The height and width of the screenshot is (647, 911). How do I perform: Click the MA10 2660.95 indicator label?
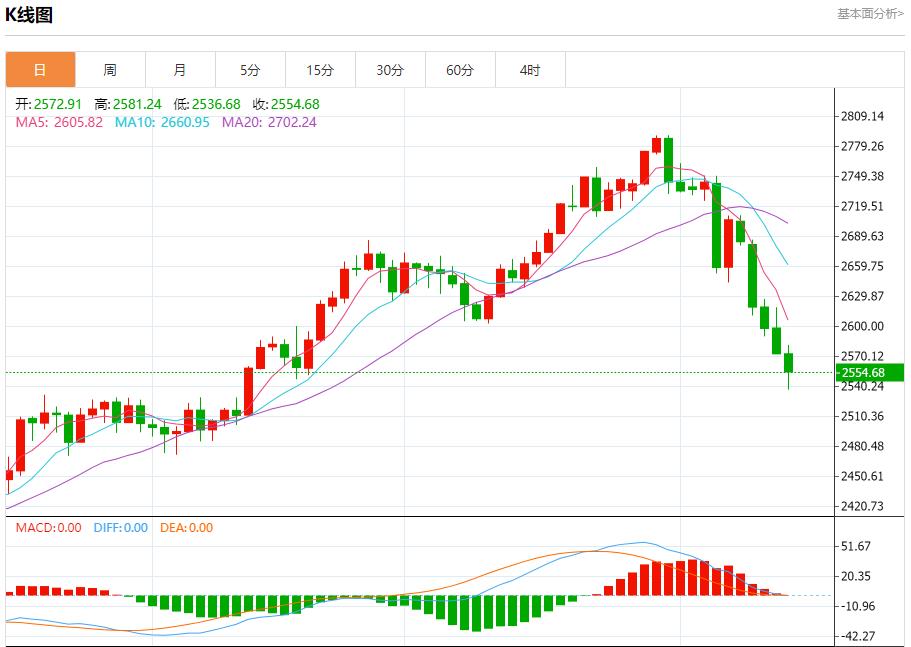point(162,122)
